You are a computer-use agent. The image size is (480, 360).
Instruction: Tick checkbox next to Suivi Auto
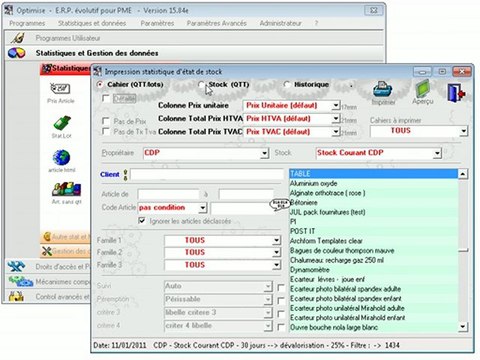click(x=281, y=287)
